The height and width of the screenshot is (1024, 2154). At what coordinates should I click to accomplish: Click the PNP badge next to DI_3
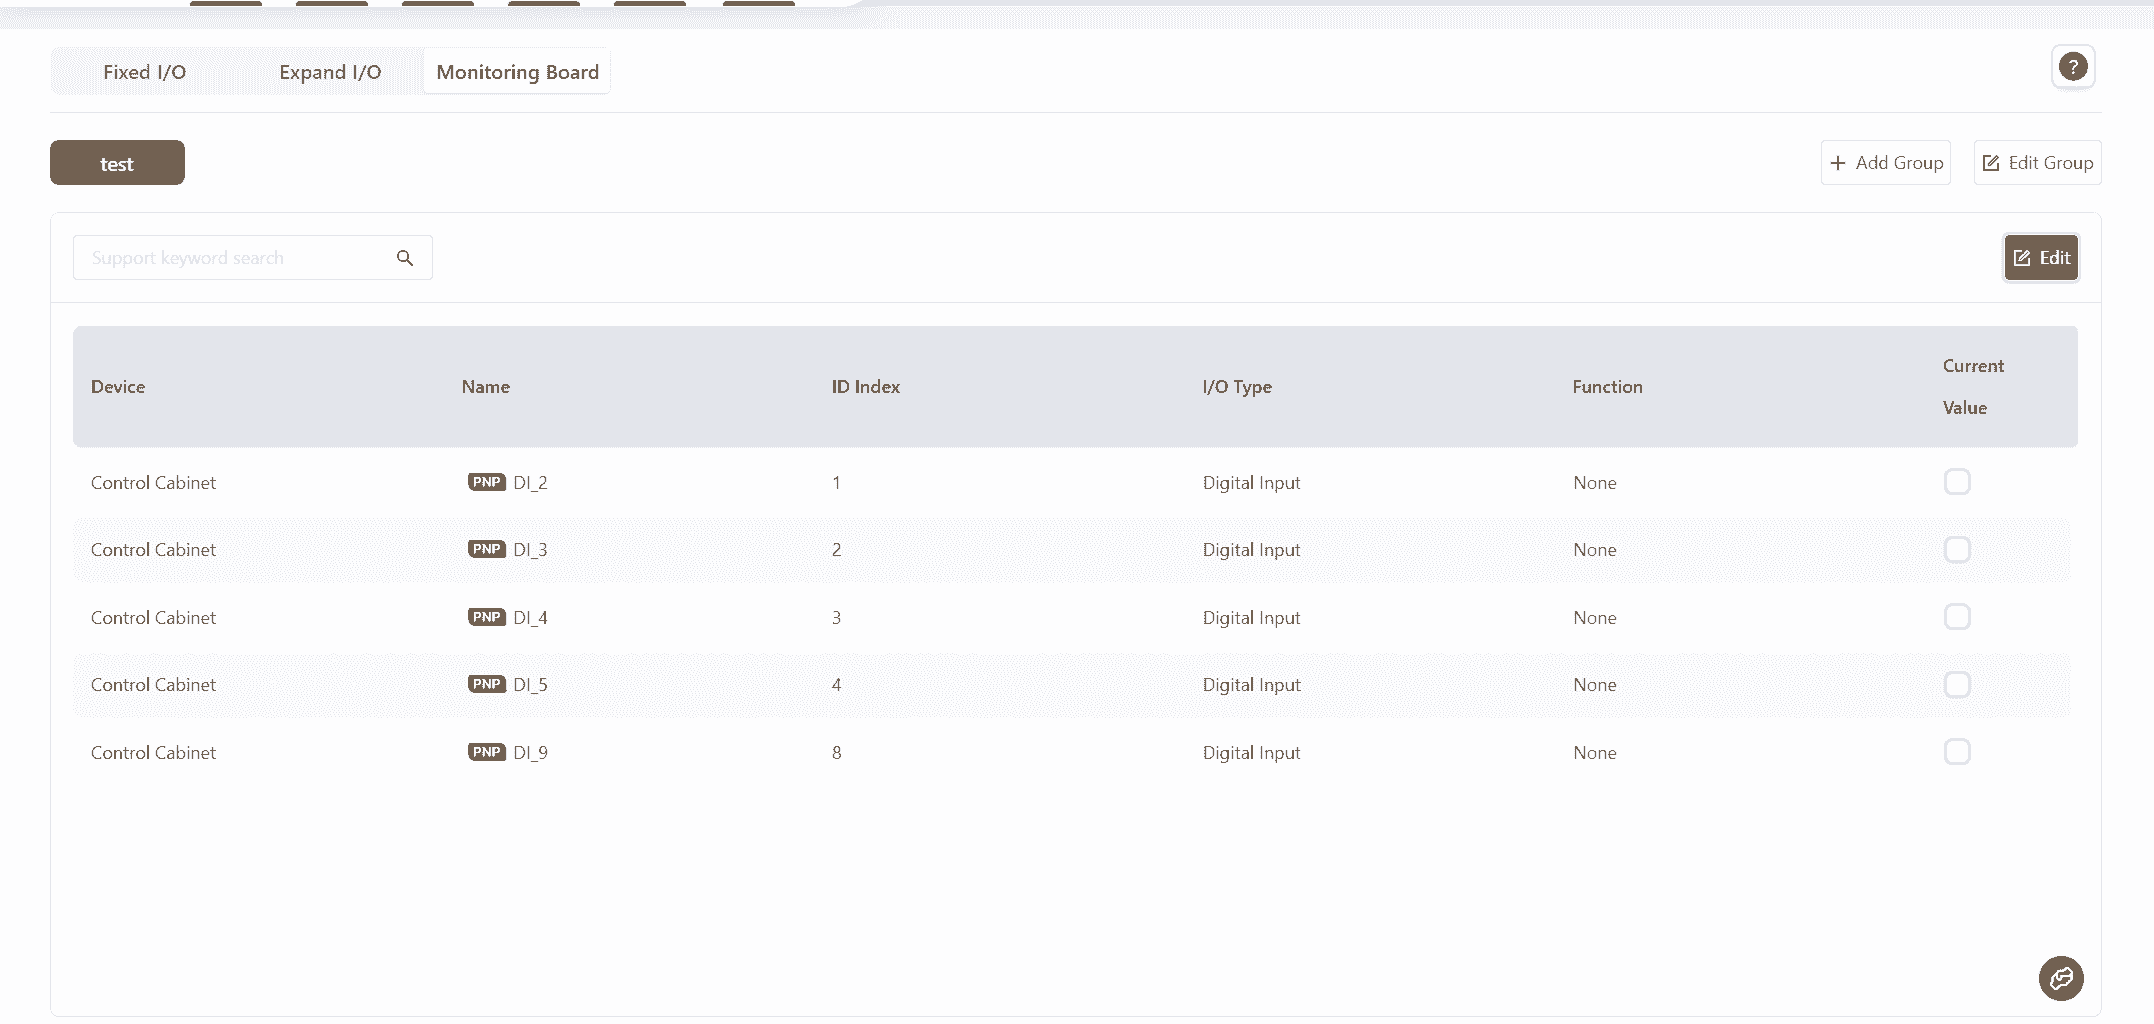tap(487, 549)
